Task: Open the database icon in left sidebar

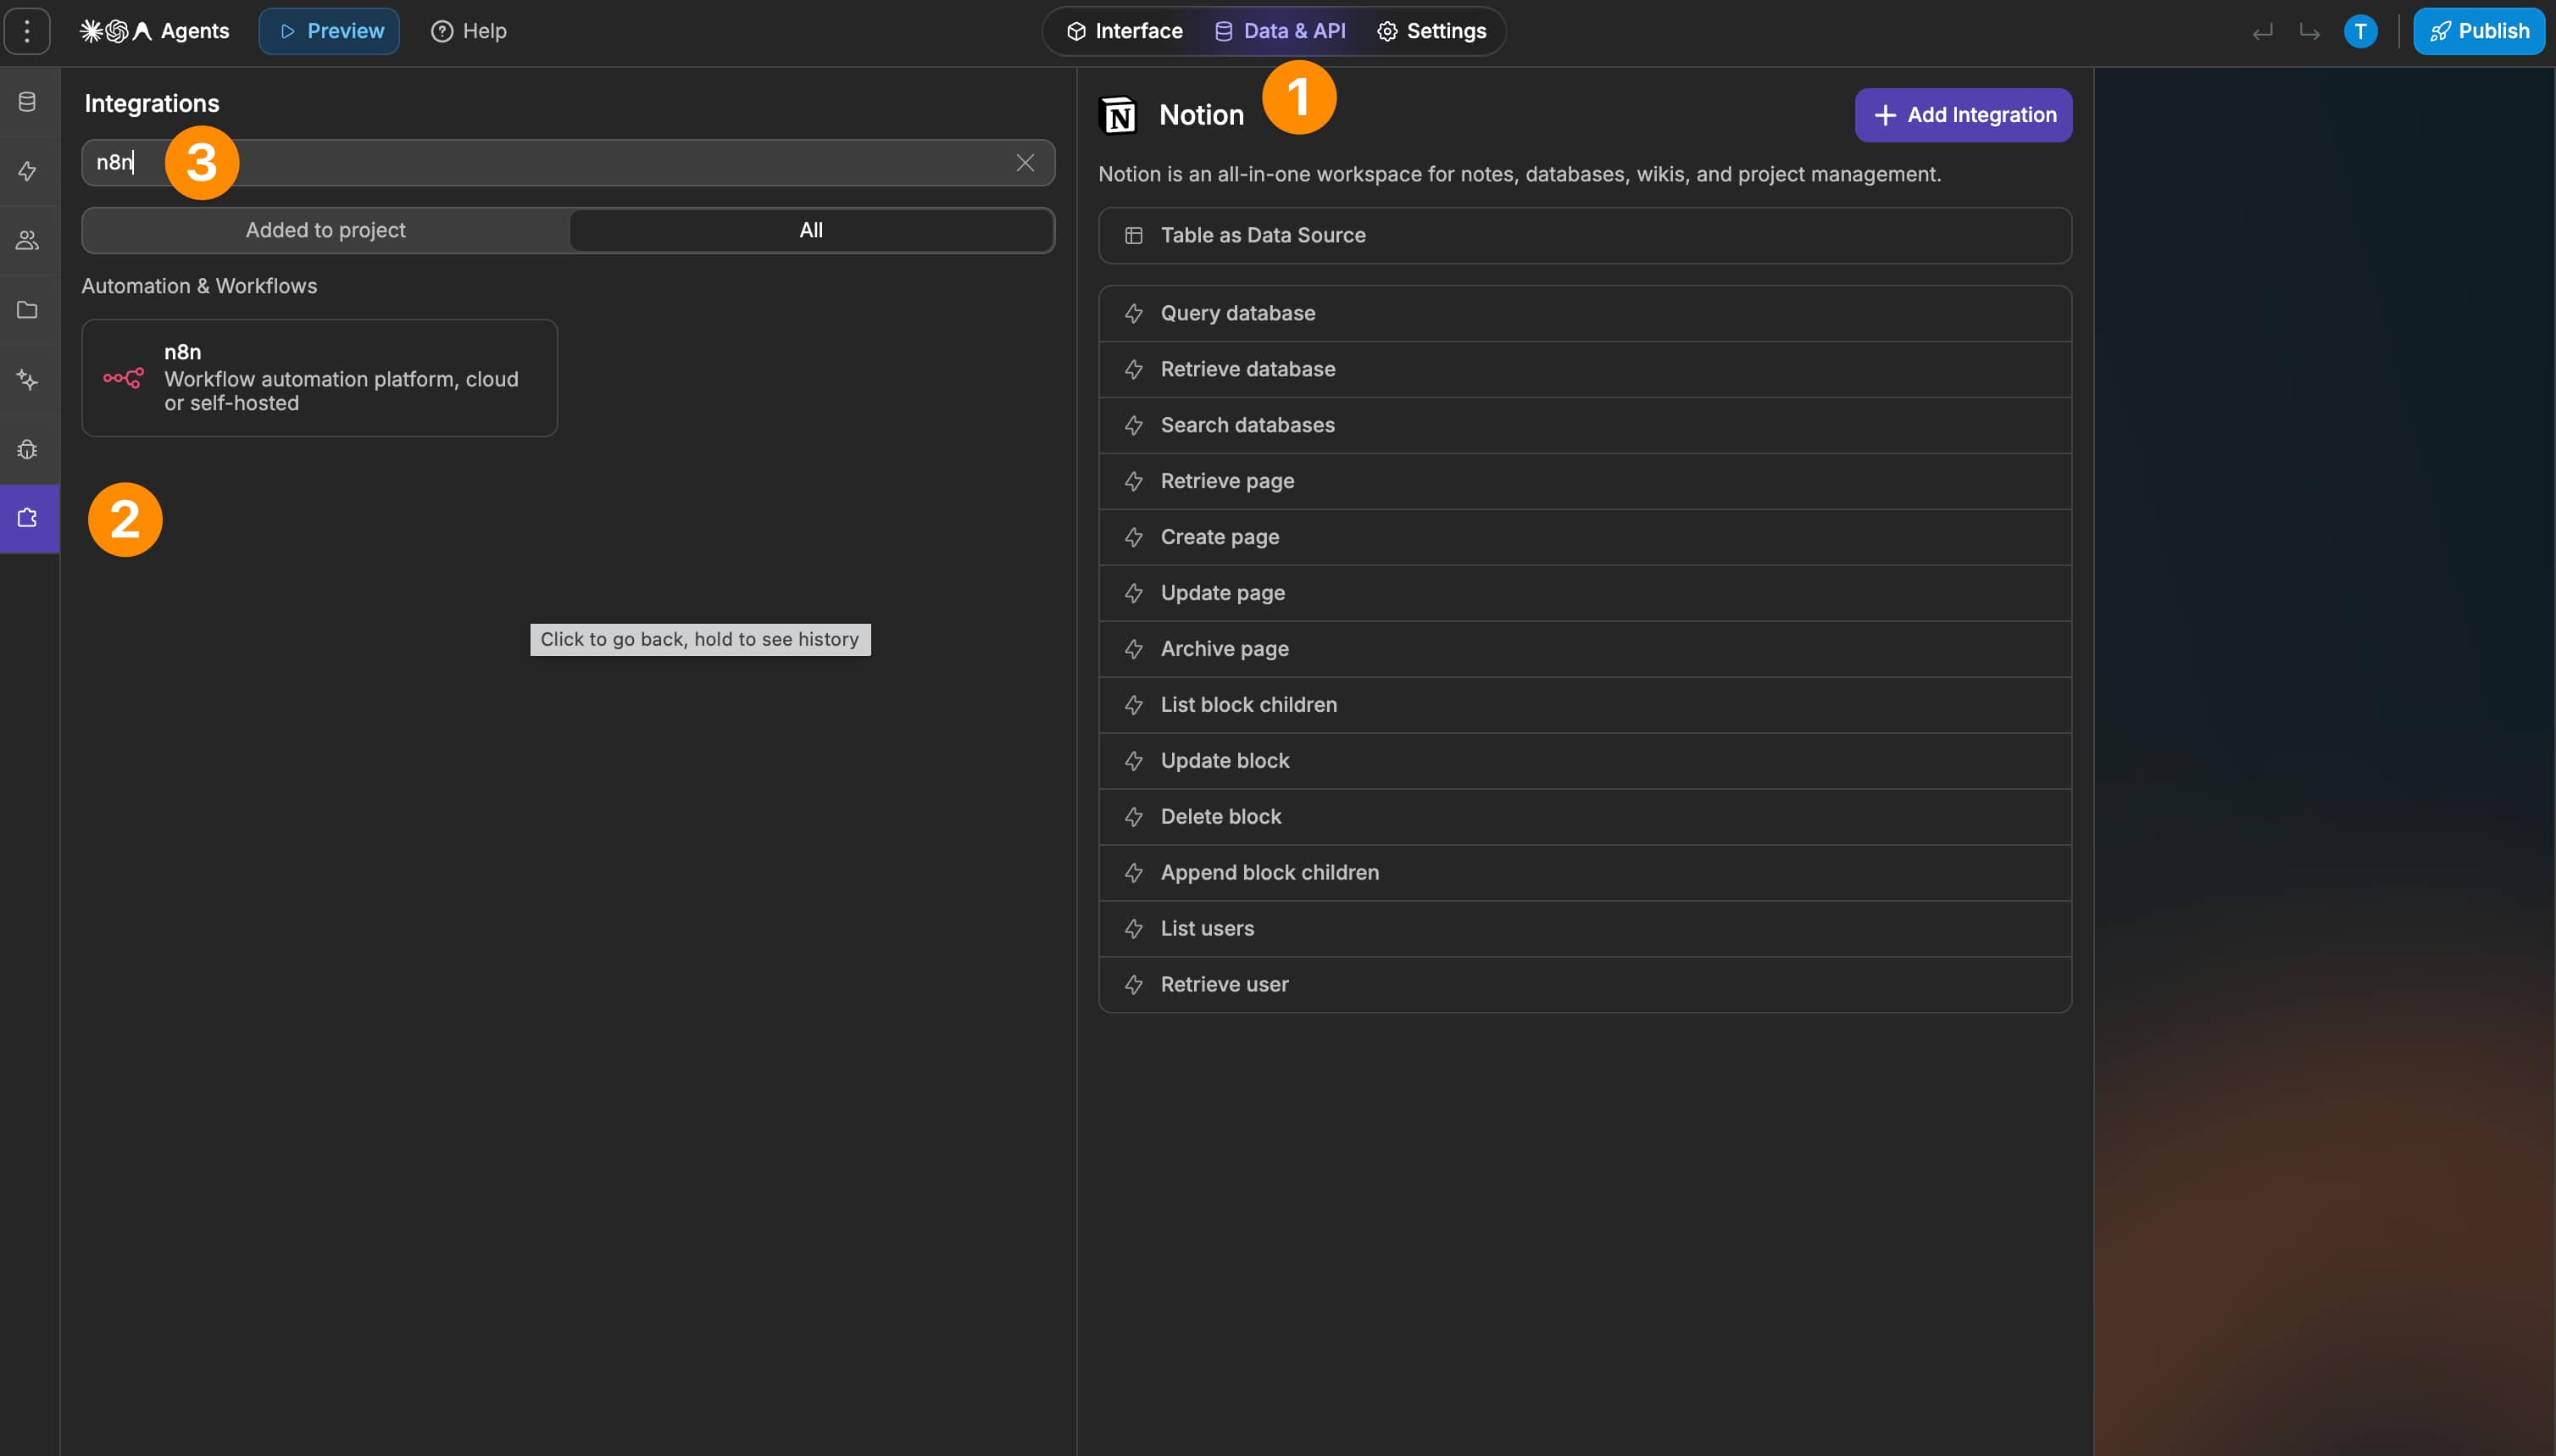Action: [x=28, y=102]
